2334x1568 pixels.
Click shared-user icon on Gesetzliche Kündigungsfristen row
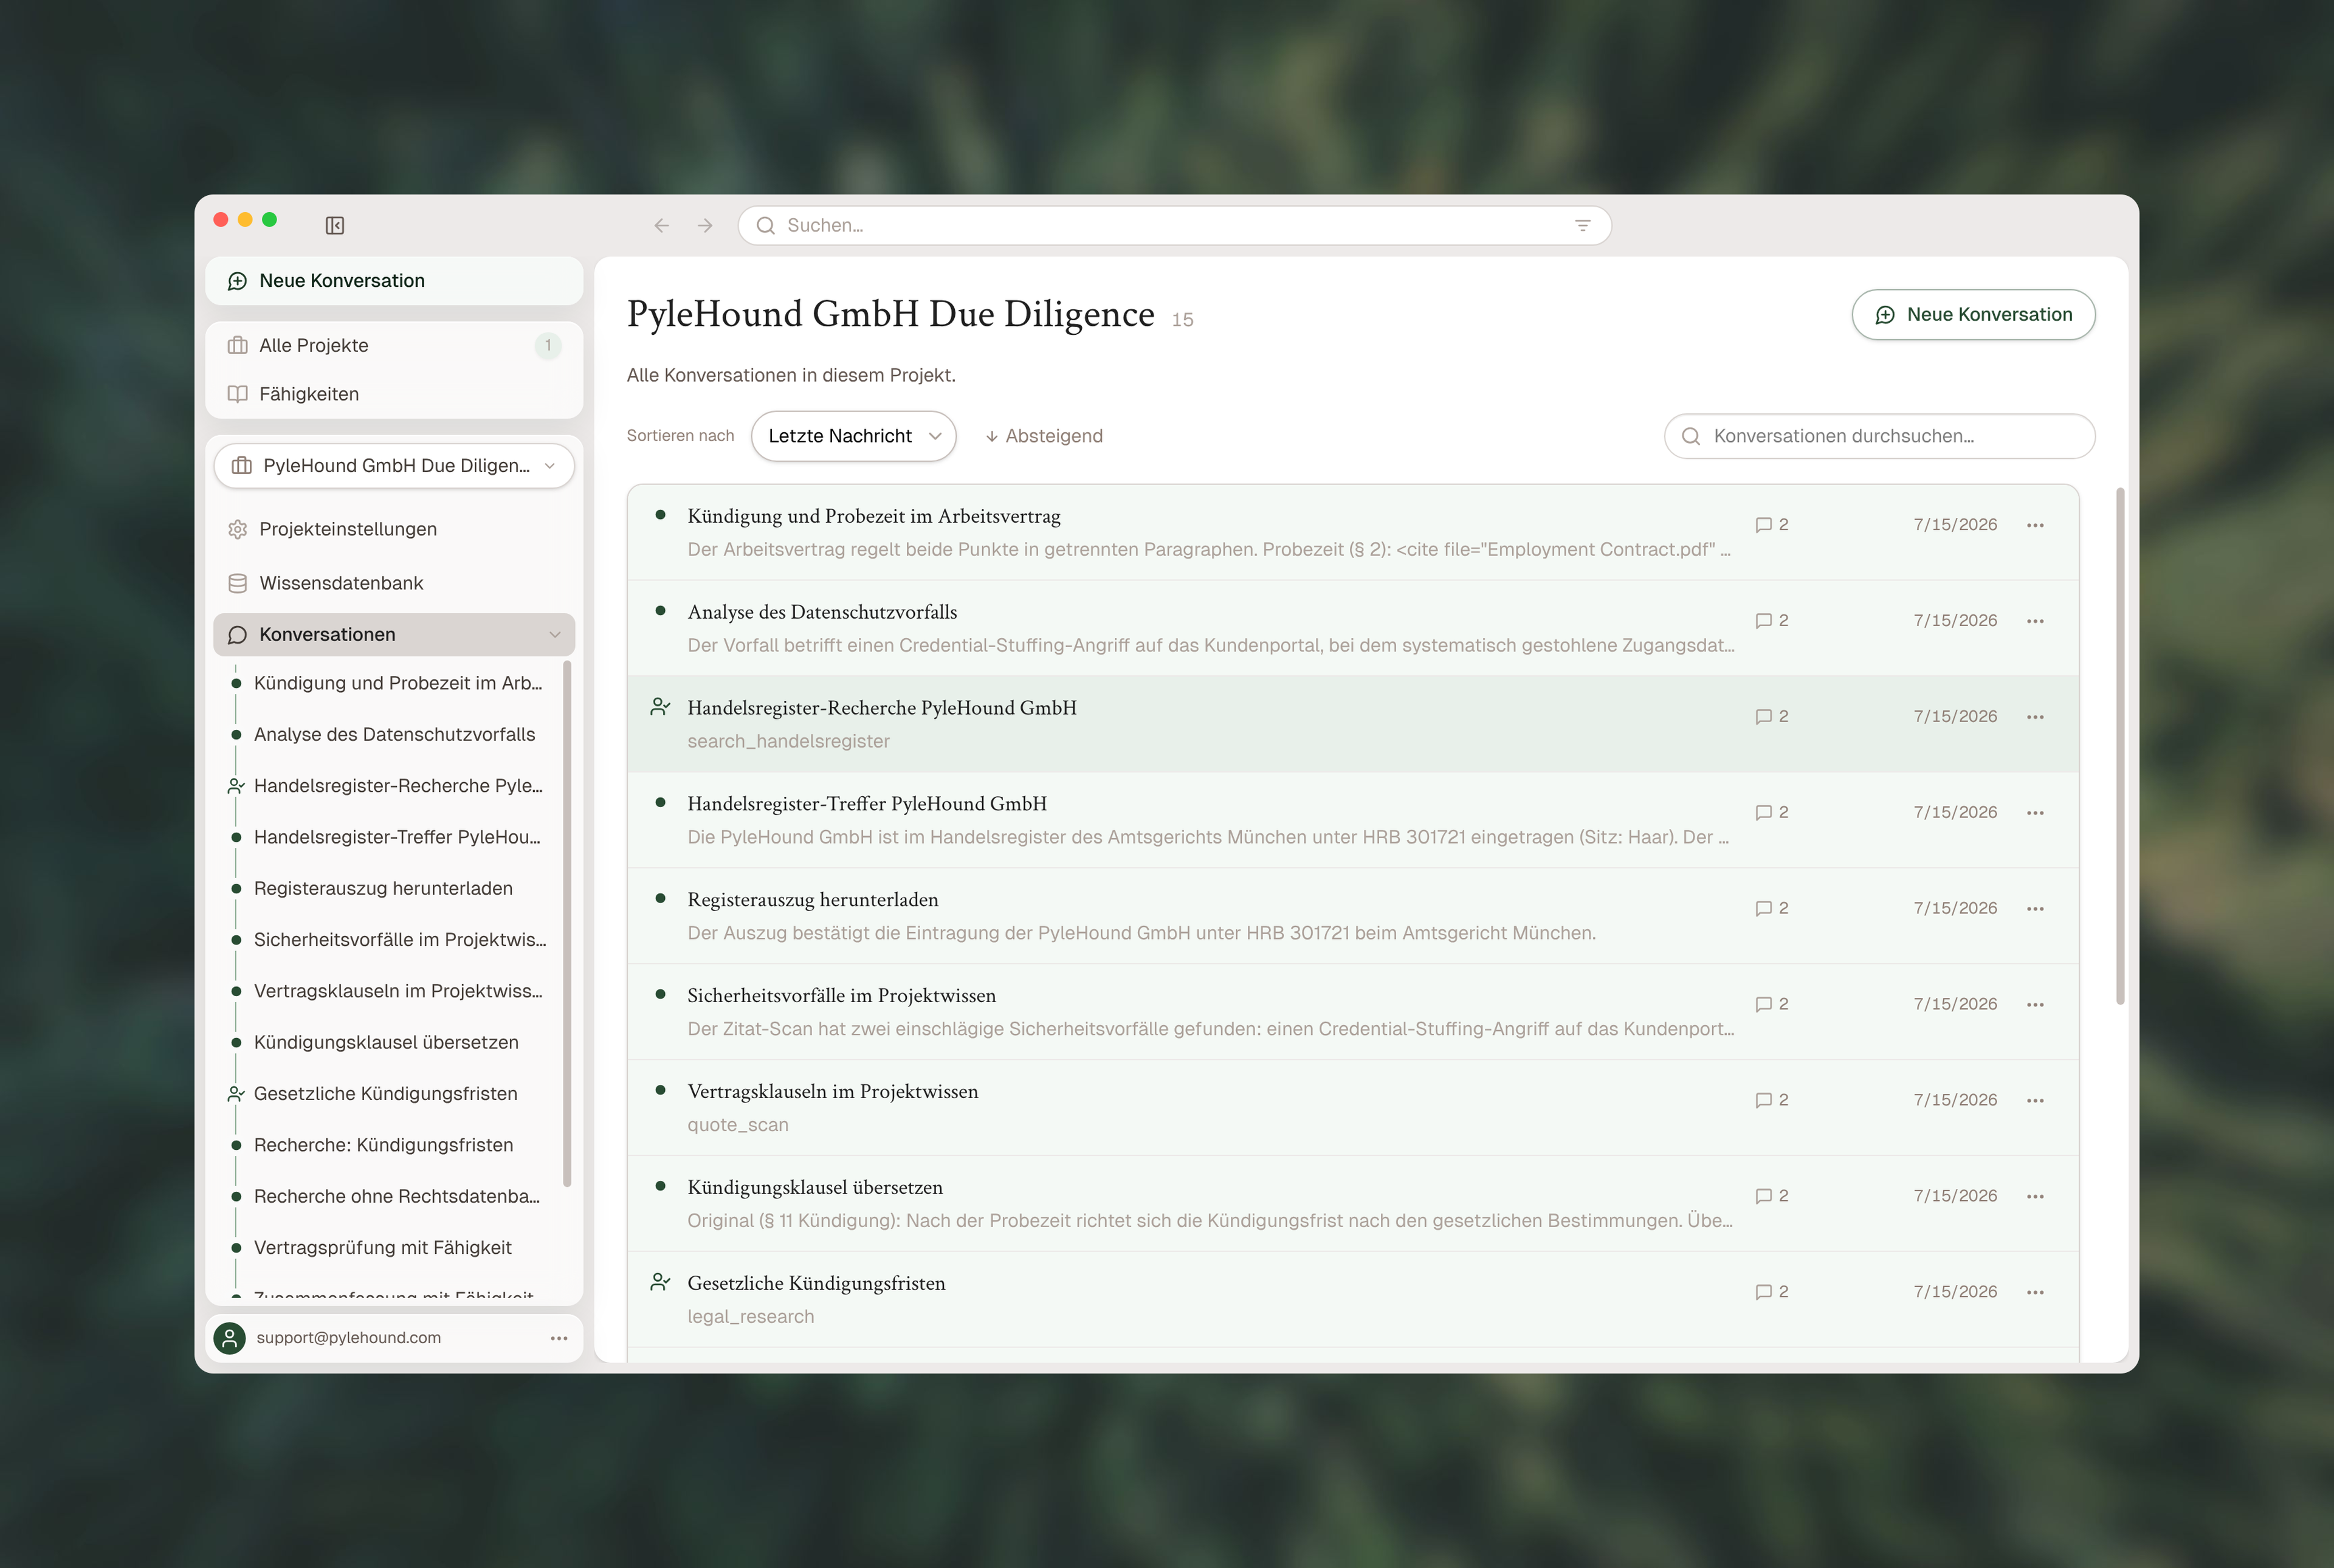[660, 1282]
